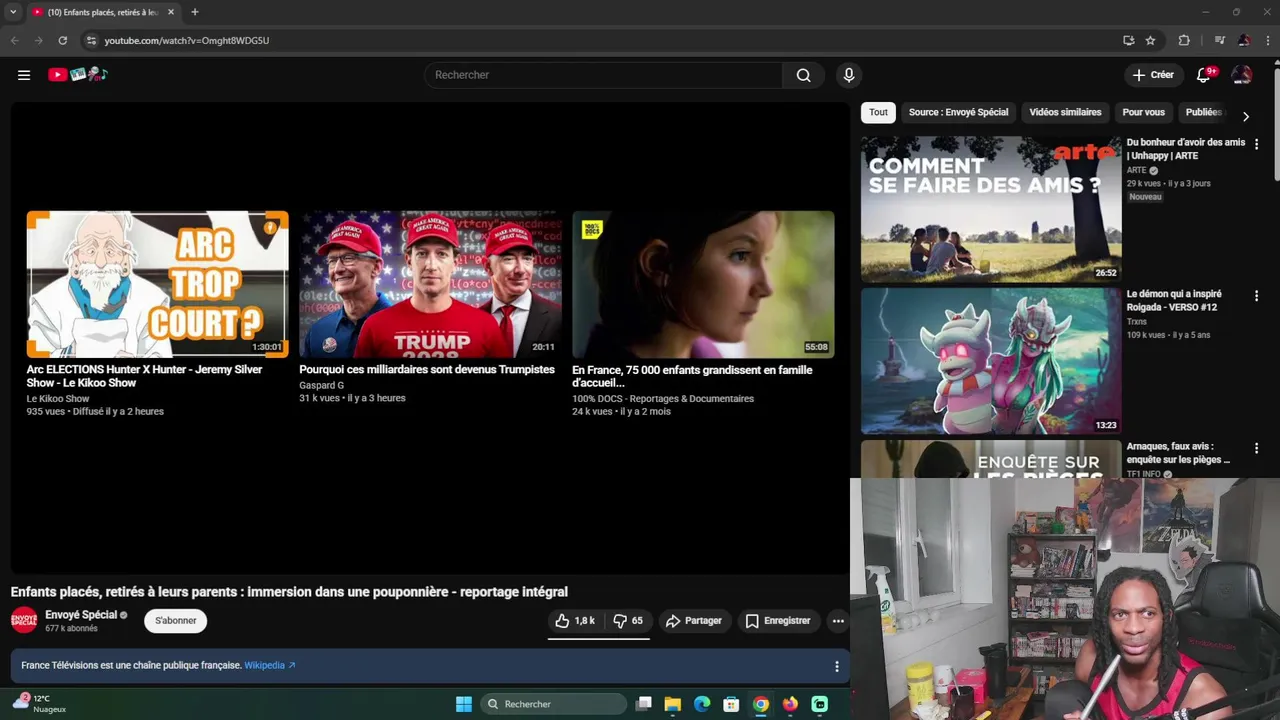This screenshot has width=1280, height=720.
Task: Open the 75 000 enfants video thumbnail
Action: [703, 284]
